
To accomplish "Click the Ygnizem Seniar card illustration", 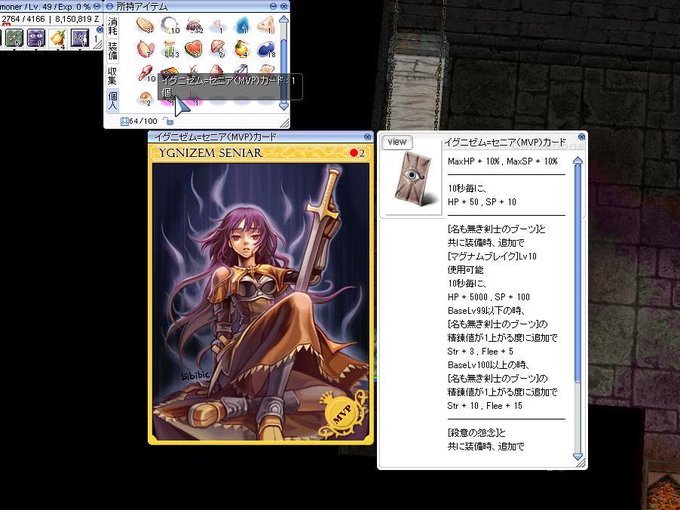I will pyautogui.click(x=260, y=301).
